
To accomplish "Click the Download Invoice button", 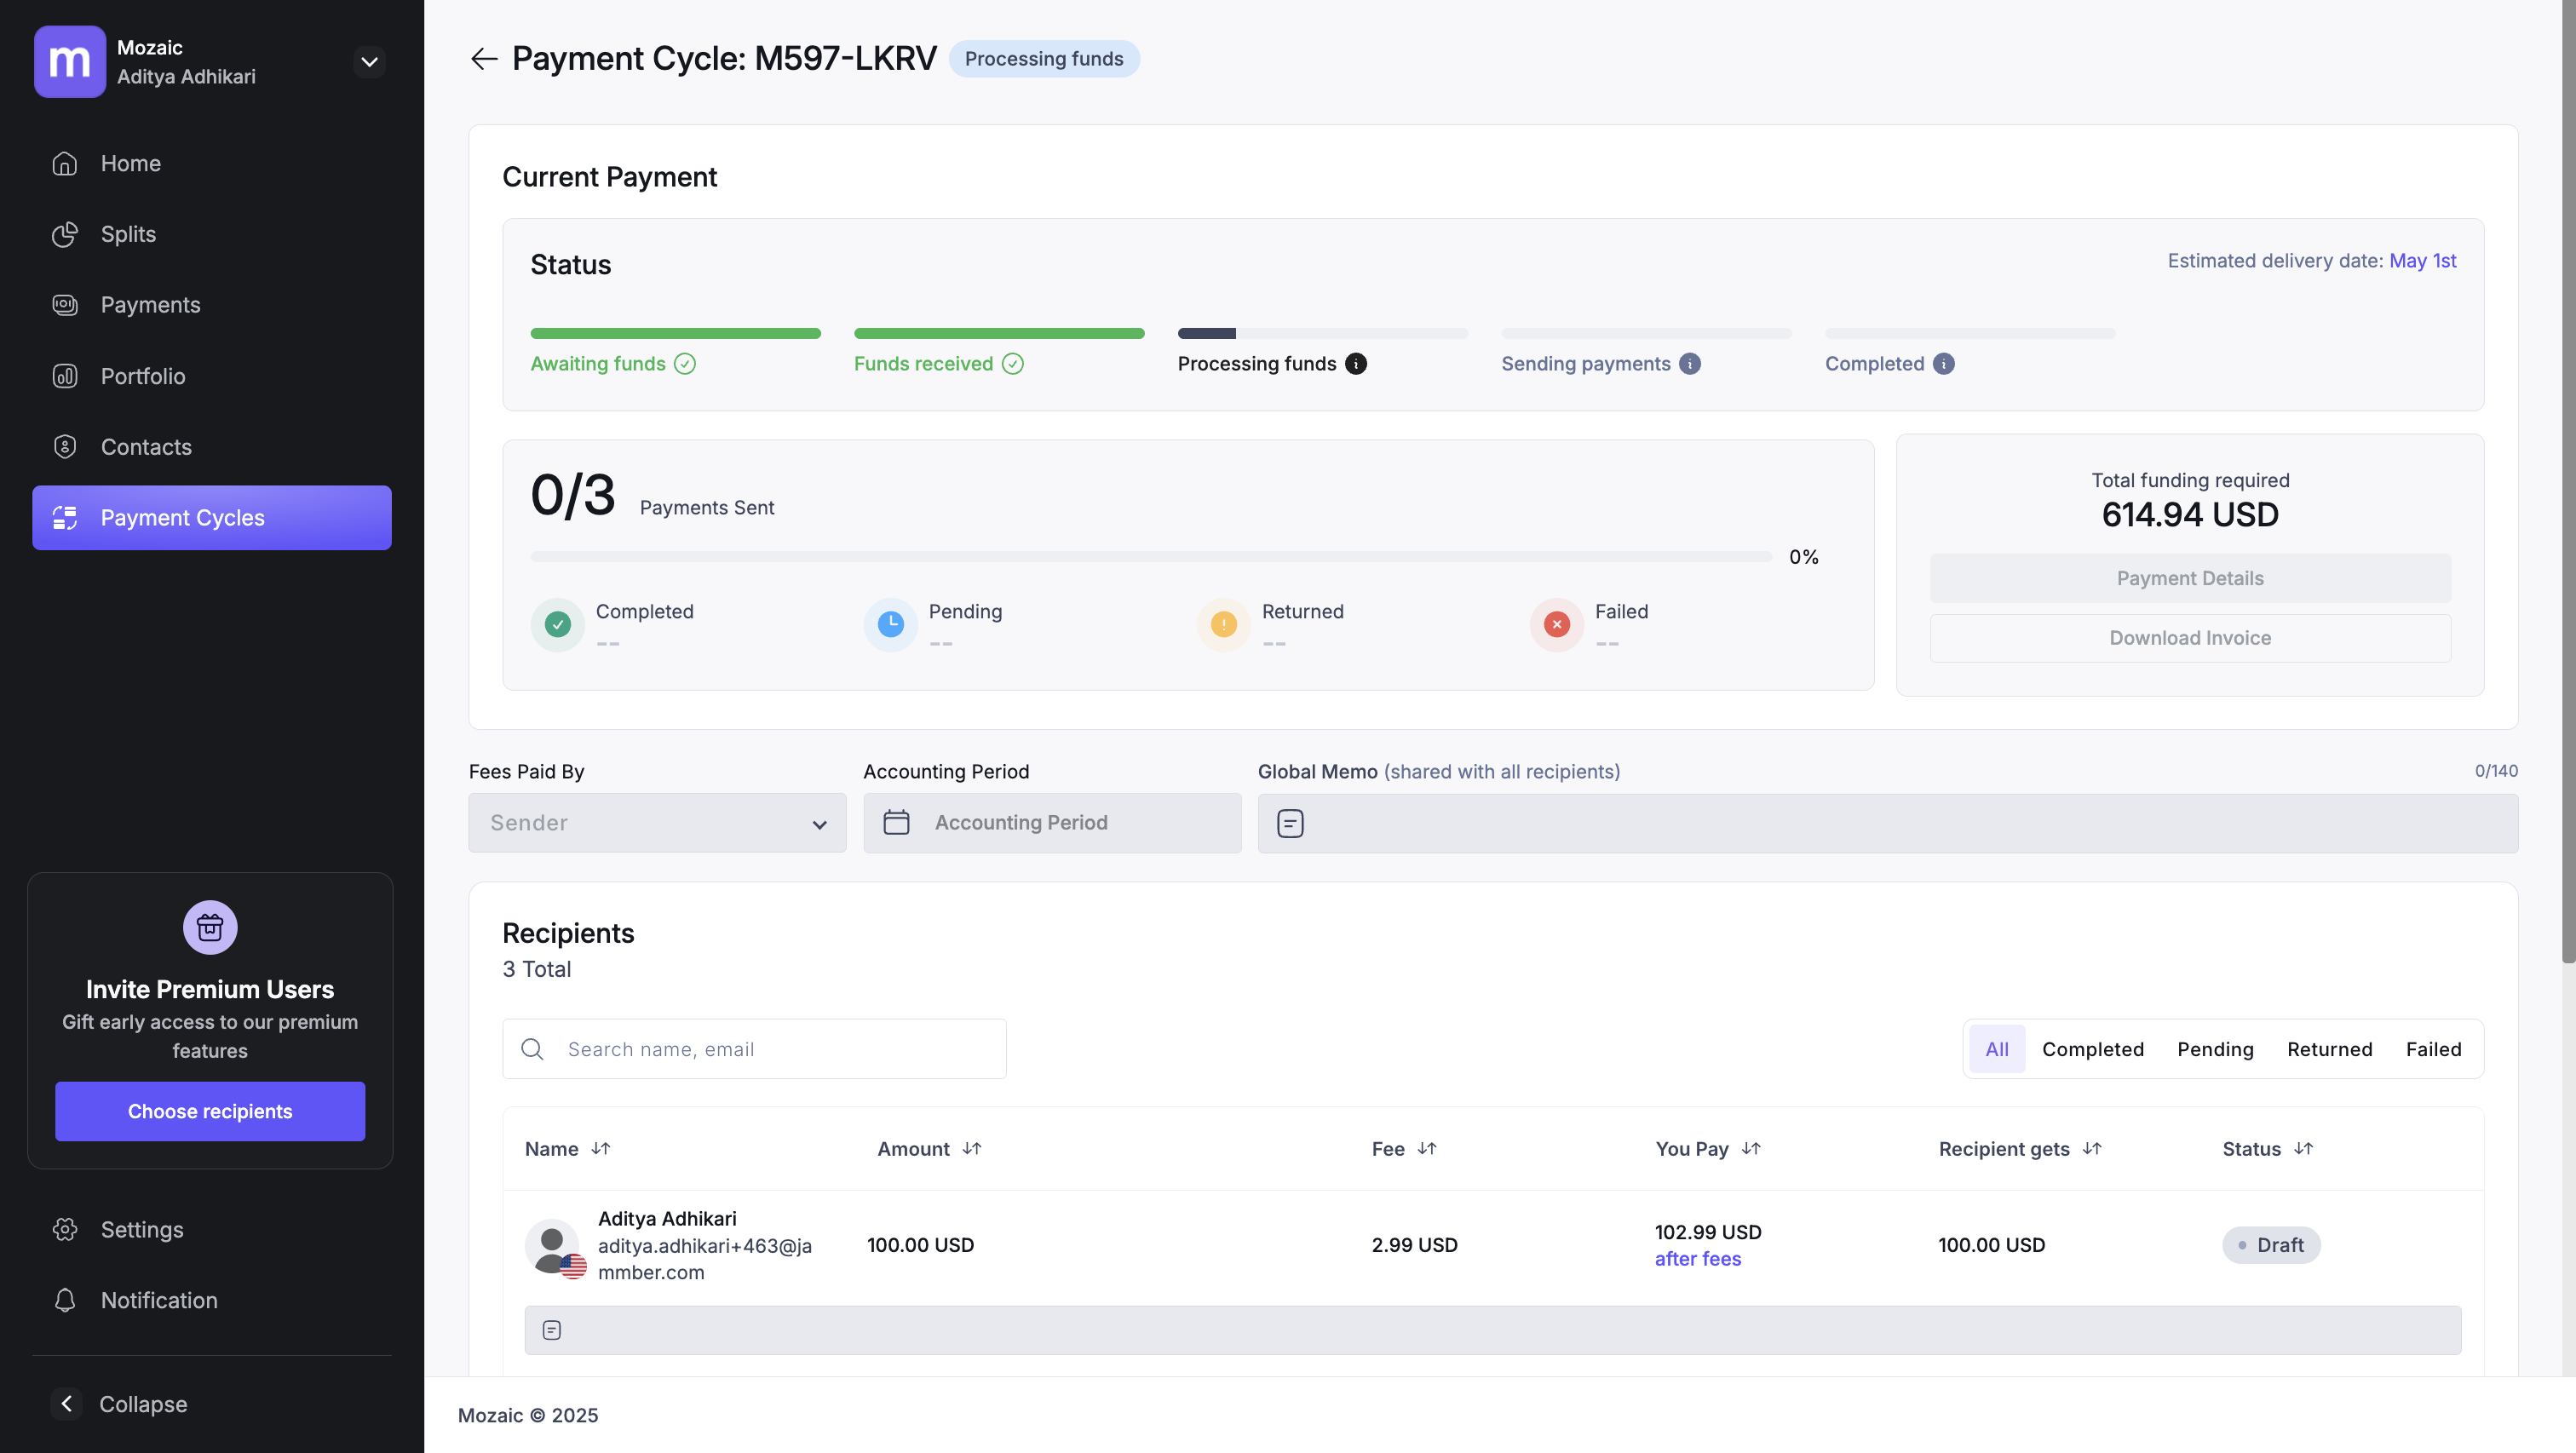I will 2189,638.
